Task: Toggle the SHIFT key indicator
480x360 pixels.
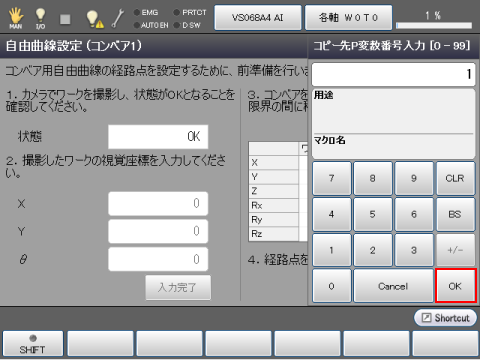Action: click(33, 344)
